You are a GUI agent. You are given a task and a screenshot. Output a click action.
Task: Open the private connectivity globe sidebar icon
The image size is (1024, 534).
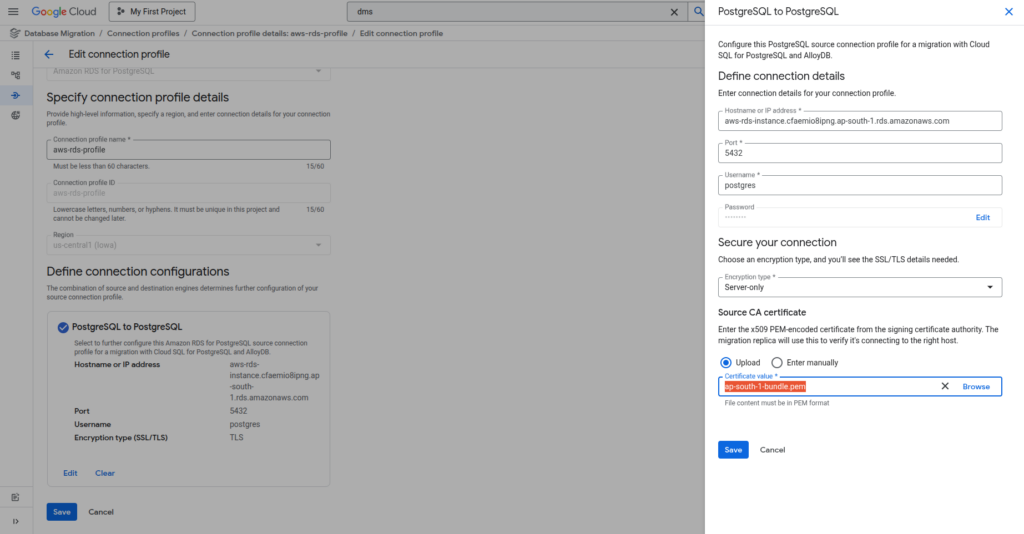[15, 115]
